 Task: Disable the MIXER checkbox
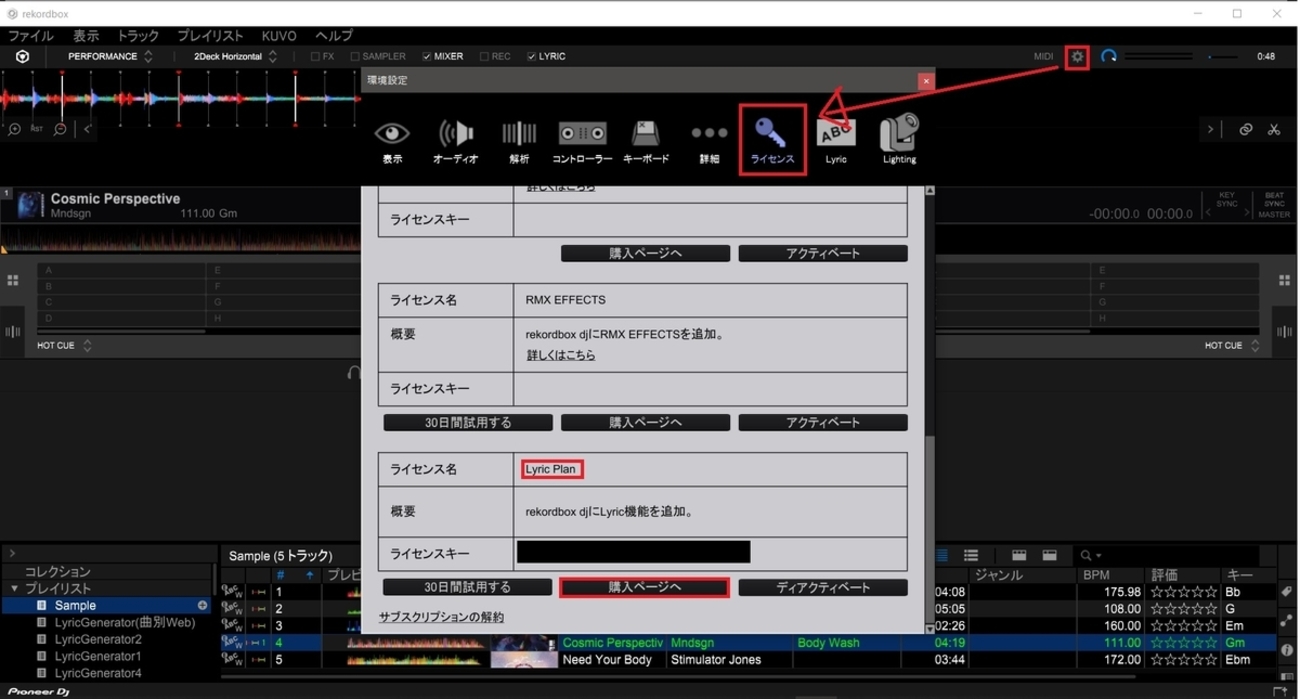click(427, 57)
